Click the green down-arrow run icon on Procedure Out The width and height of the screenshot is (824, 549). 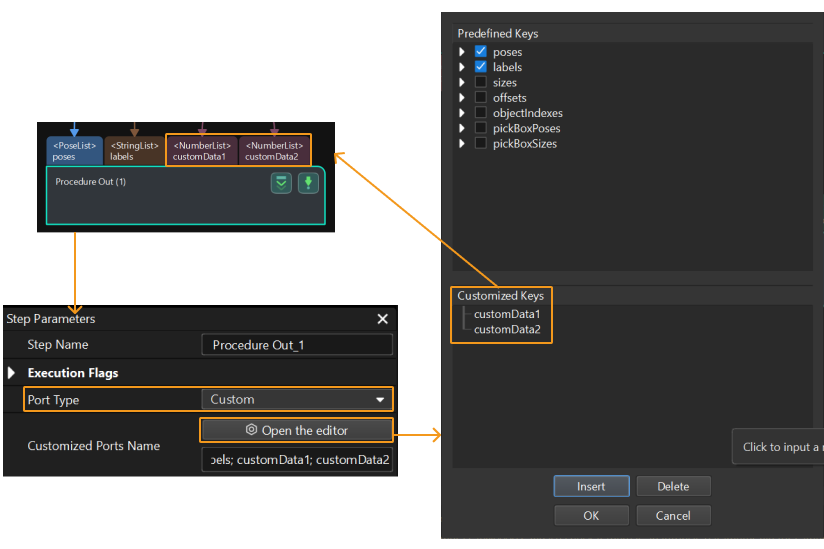click(x=308, y=183)
